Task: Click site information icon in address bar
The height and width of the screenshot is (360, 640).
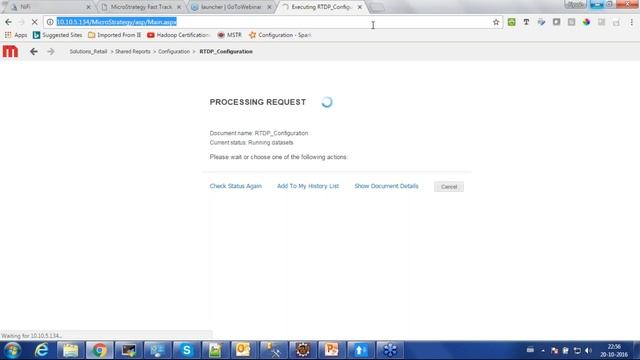Action: 50,22
